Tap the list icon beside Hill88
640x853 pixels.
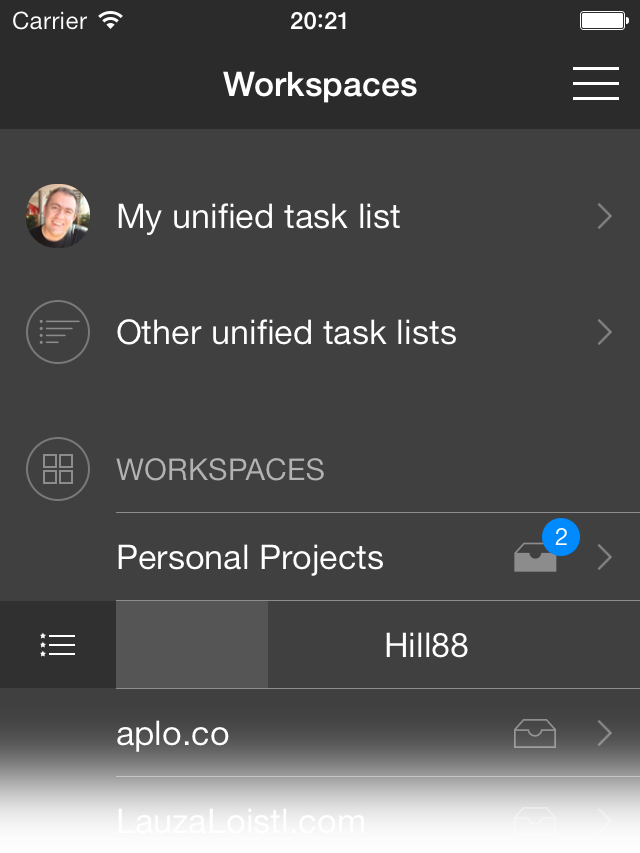pos(58,645)
